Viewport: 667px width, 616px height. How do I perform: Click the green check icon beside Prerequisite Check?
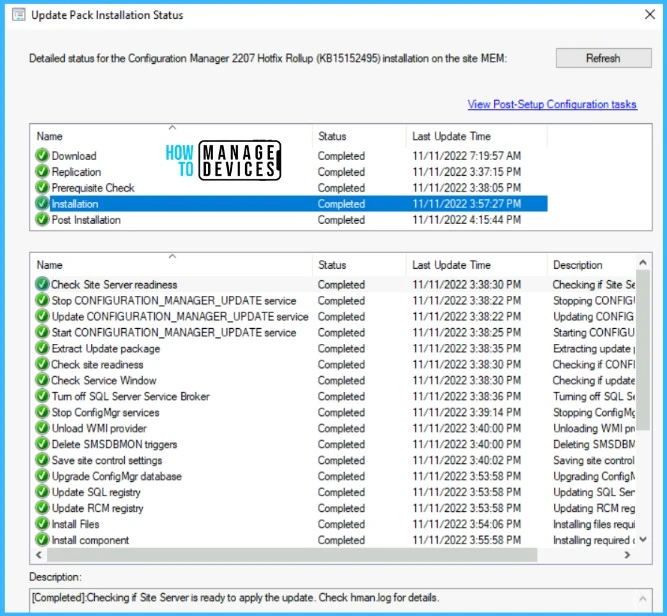42,187
